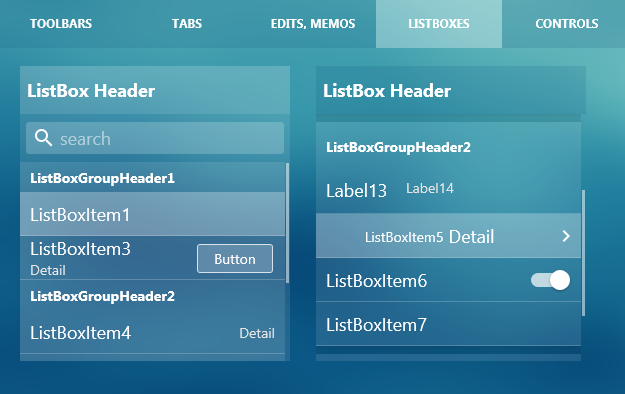Viewport: 625px width, 394px height.
Task: Click the Button in ListBoxItem3
Action: click(x=235, y=259)
